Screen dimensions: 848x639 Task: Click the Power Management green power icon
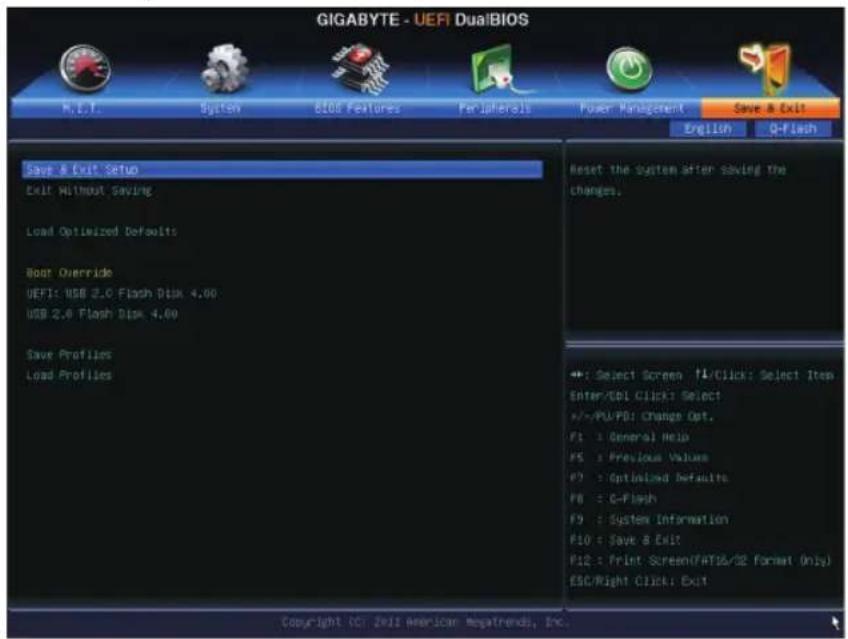pyautogui.click(x=629, y=69)
